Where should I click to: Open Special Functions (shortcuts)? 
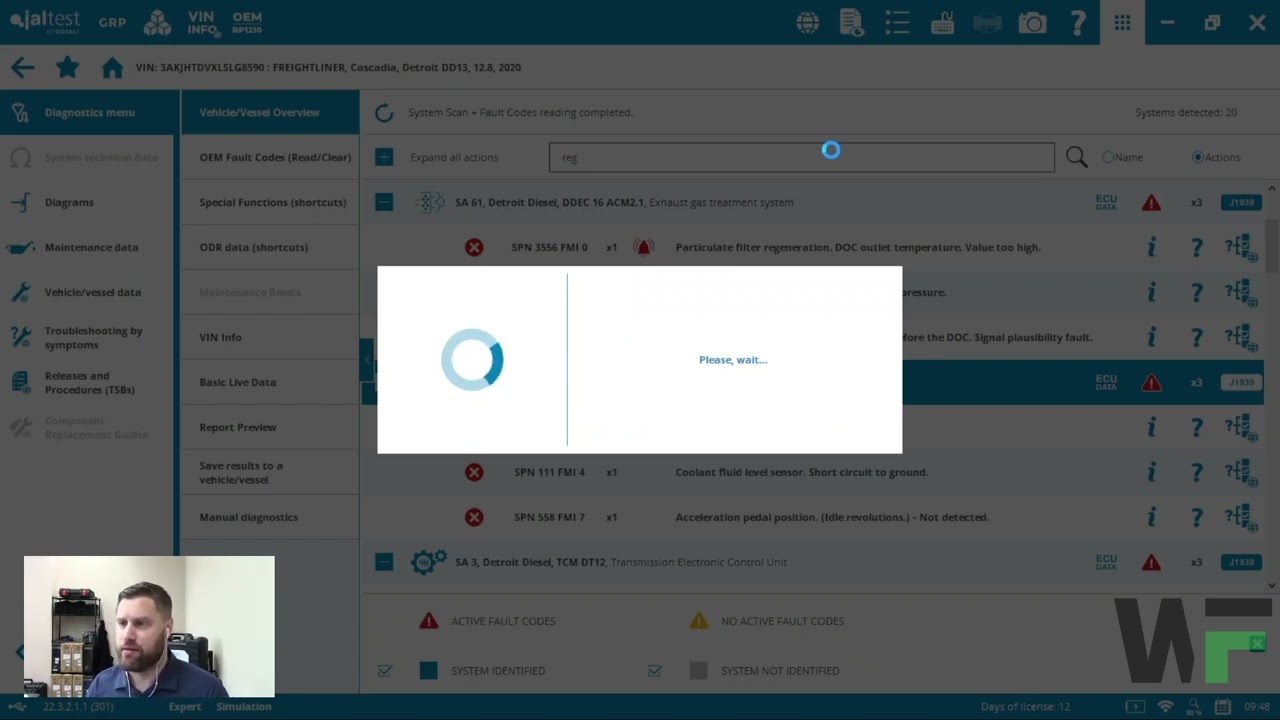click(270, 202)
